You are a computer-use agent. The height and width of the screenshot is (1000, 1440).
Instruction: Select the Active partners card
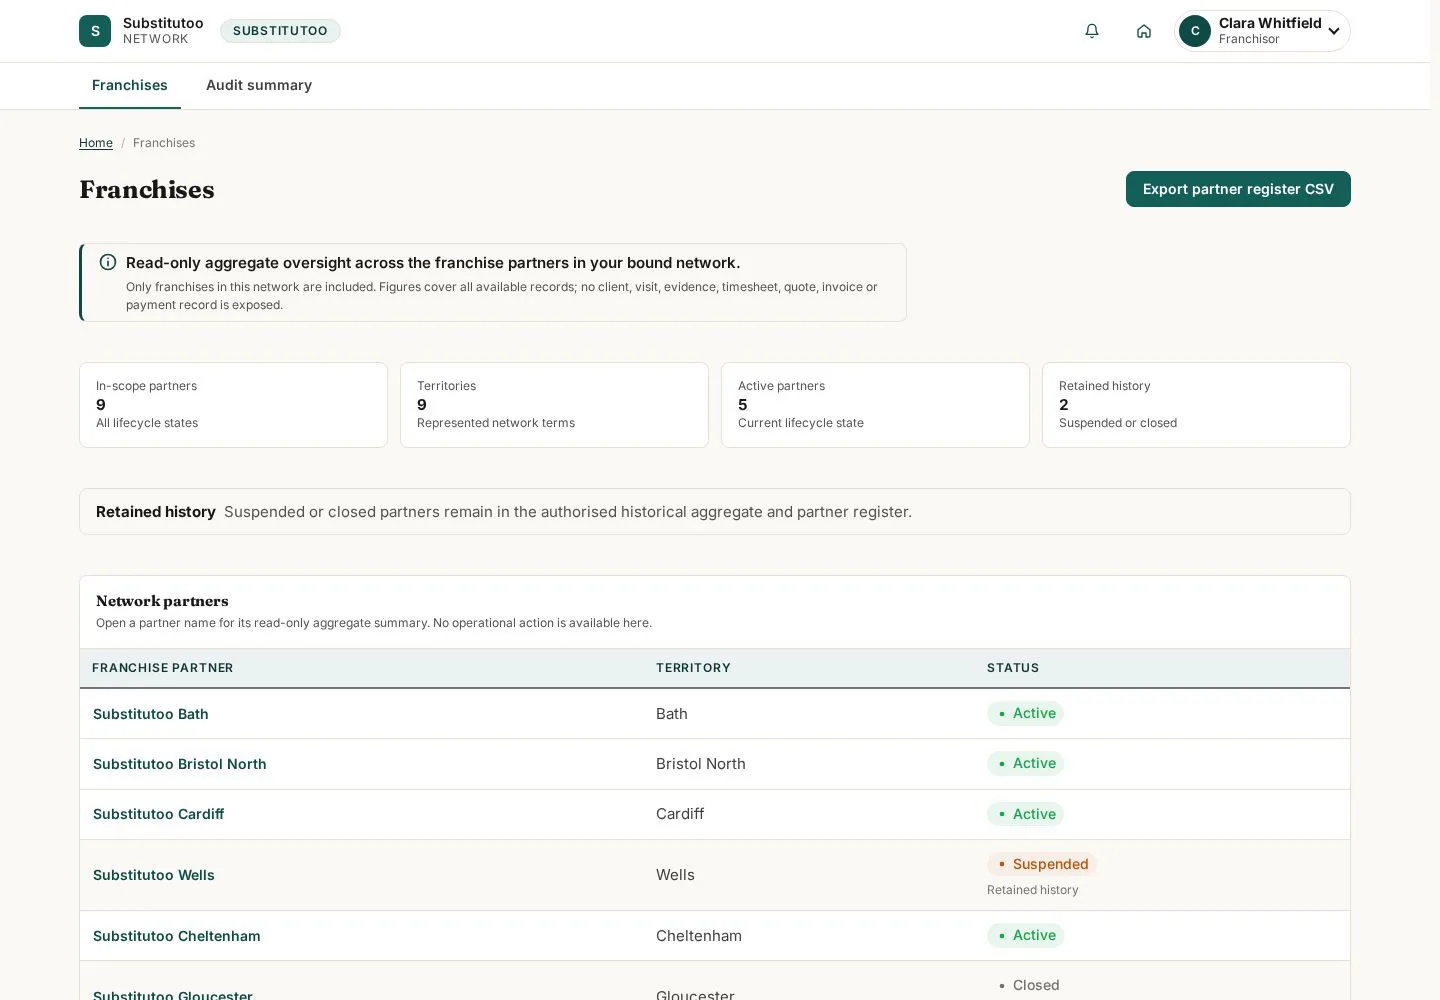tap(875, 405)
